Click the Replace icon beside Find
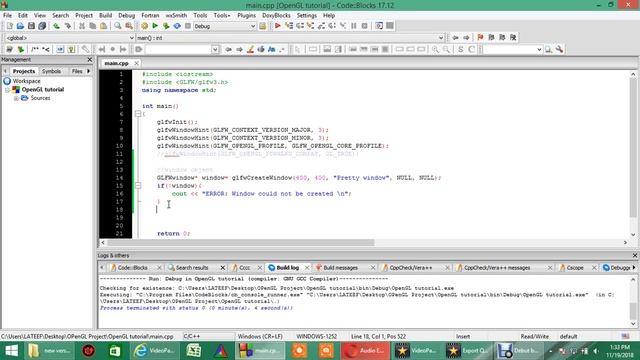This screenshot has width=640, height=360. point(129,26)
